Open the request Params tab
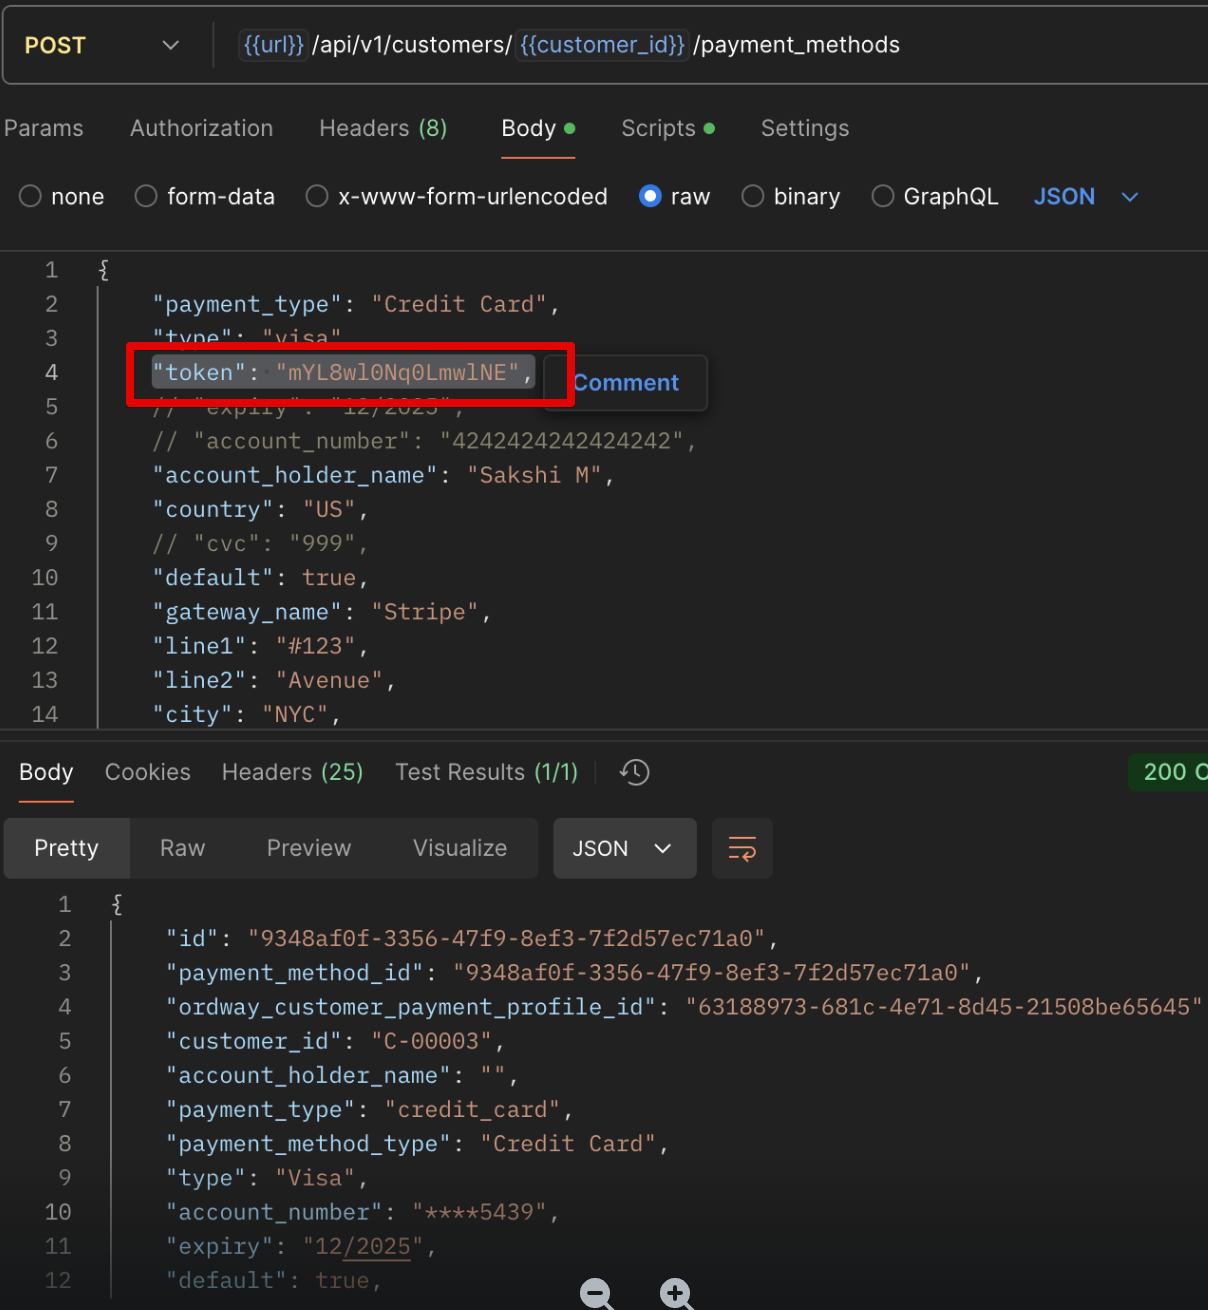The width and height of the screenshot is (1208, 1310). 44,128
